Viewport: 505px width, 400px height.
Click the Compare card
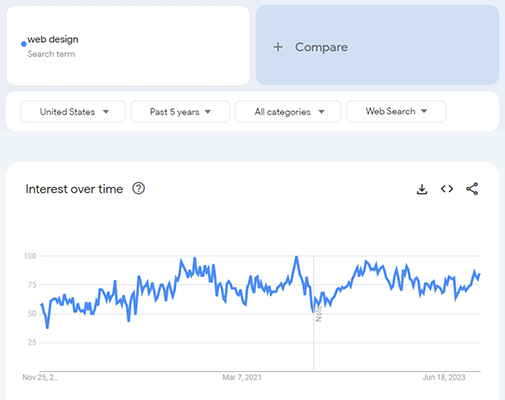(x=377, y=45)
